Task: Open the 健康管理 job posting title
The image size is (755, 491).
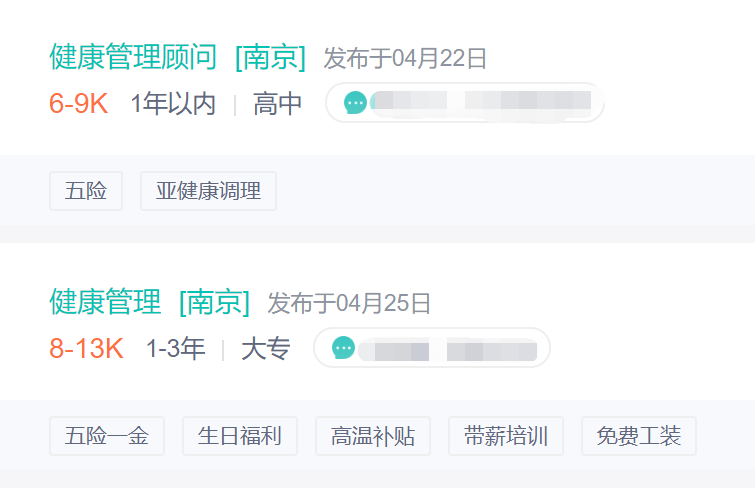Action: [x=105, y=301]
